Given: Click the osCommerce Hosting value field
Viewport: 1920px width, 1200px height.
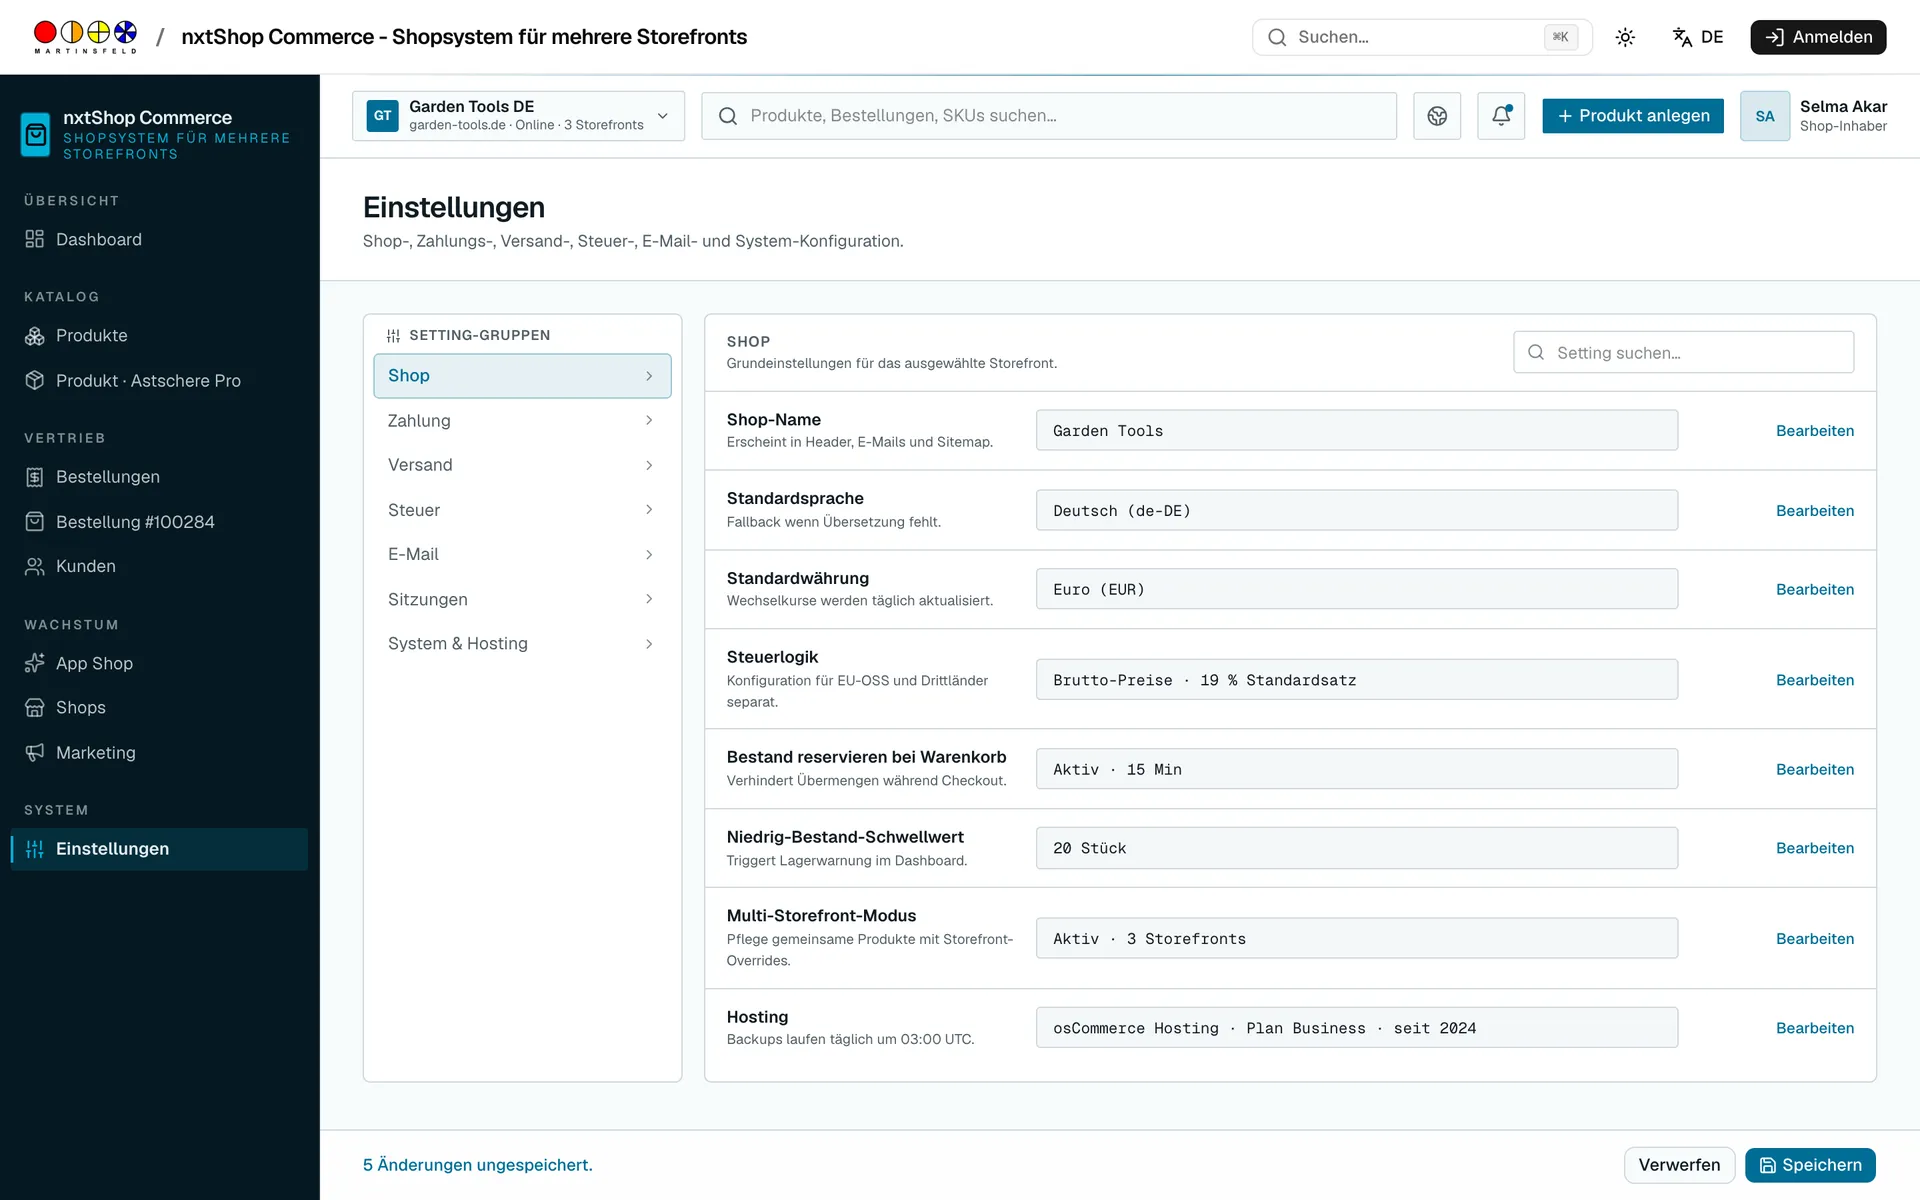Looking at the screenshot, I should click(x=1357, y=1028).
